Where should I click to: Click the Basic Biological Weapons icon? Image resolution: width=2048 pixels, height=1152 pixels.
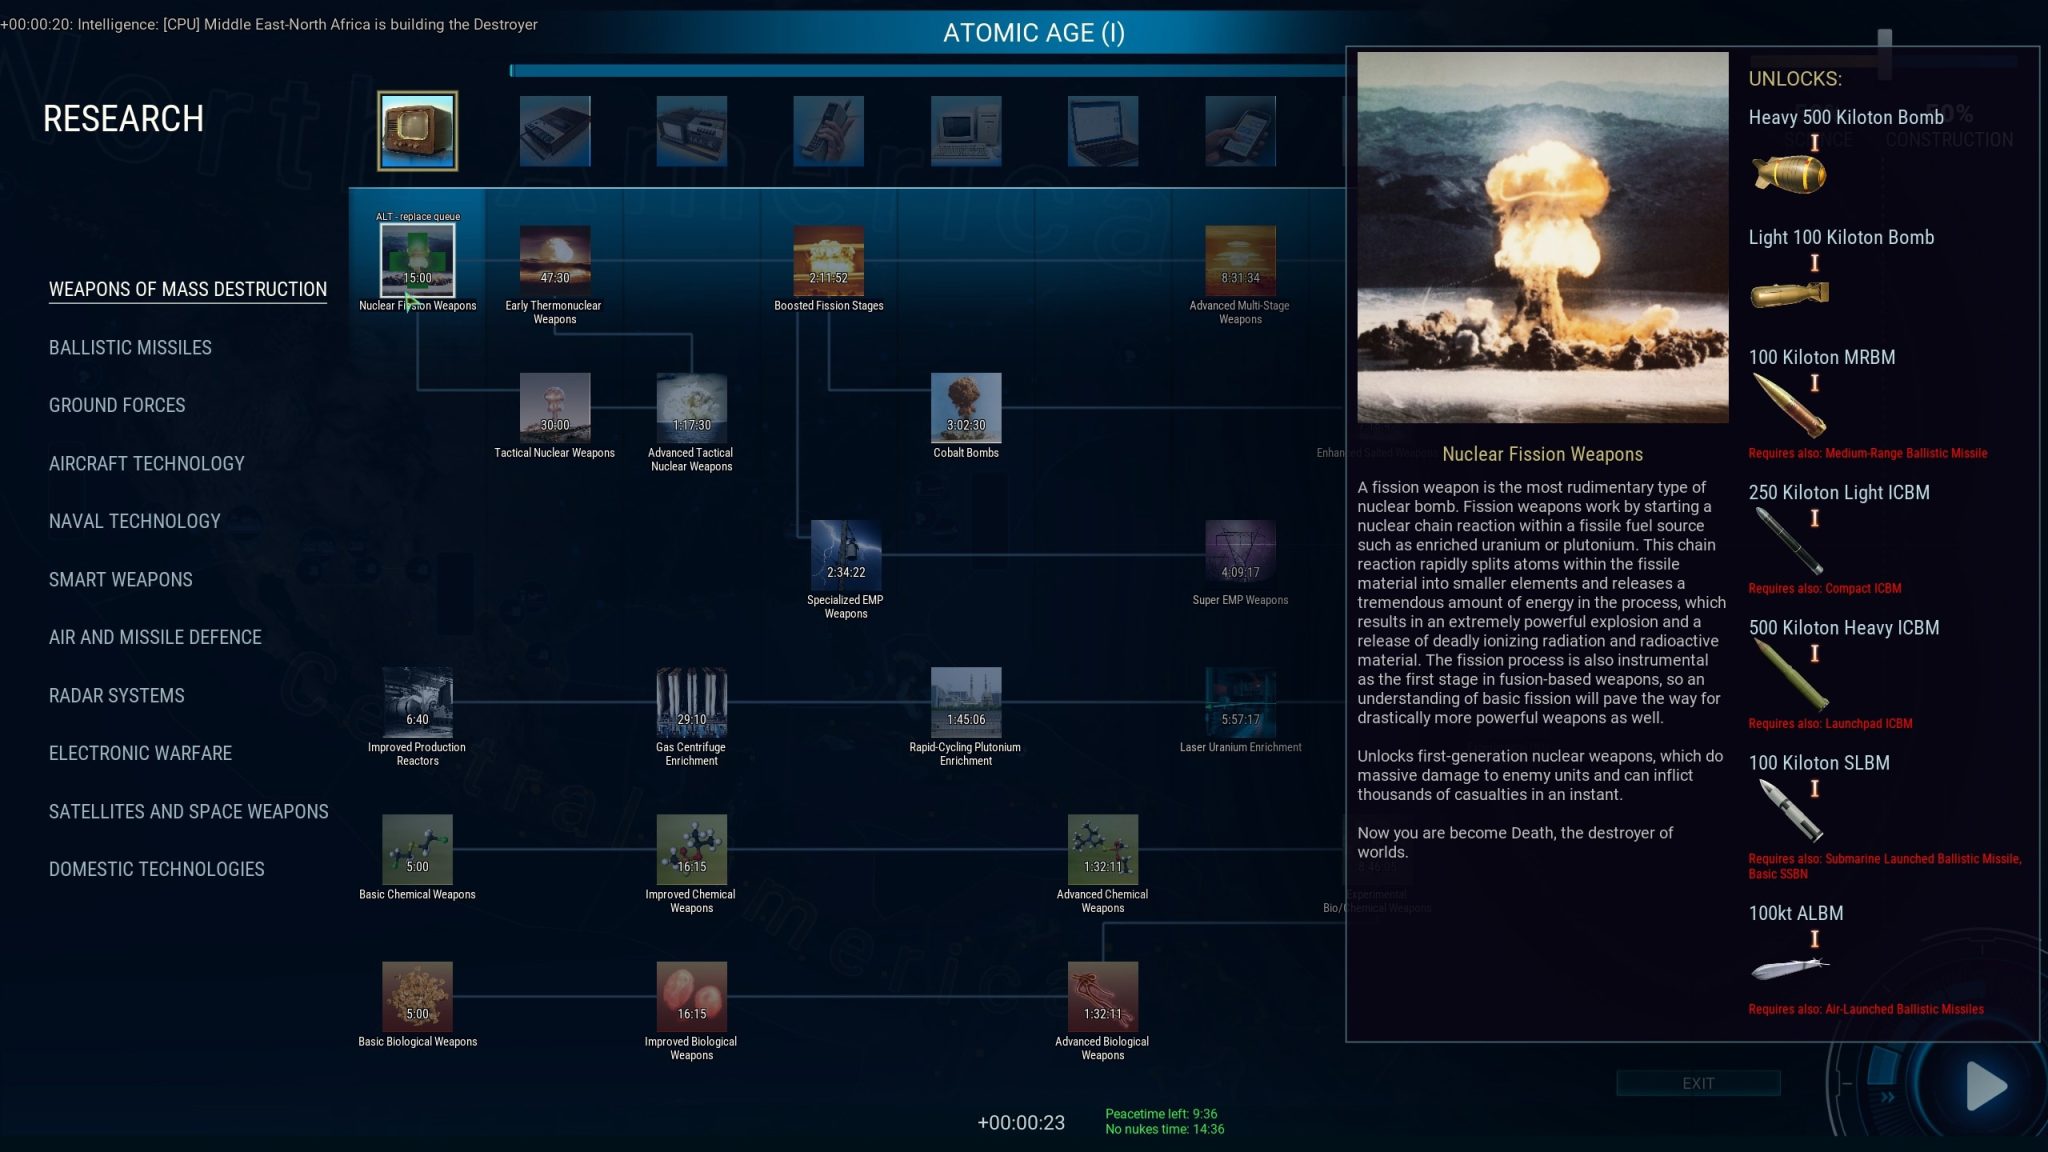(417, 997)
